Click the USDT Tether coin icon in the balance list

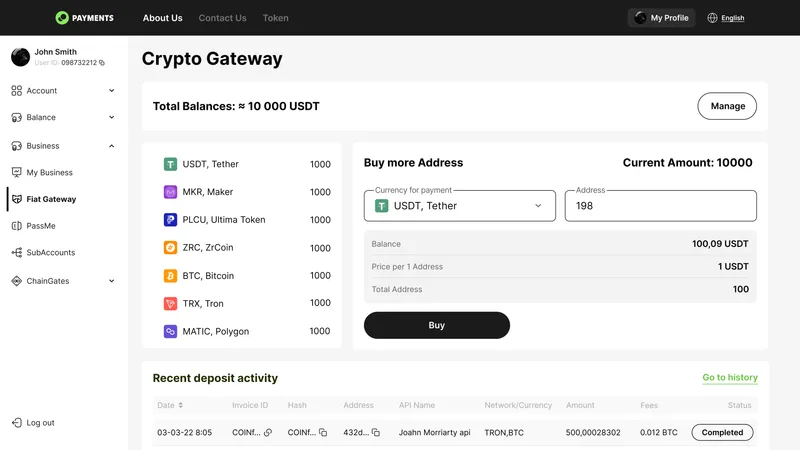pos(170,164)
